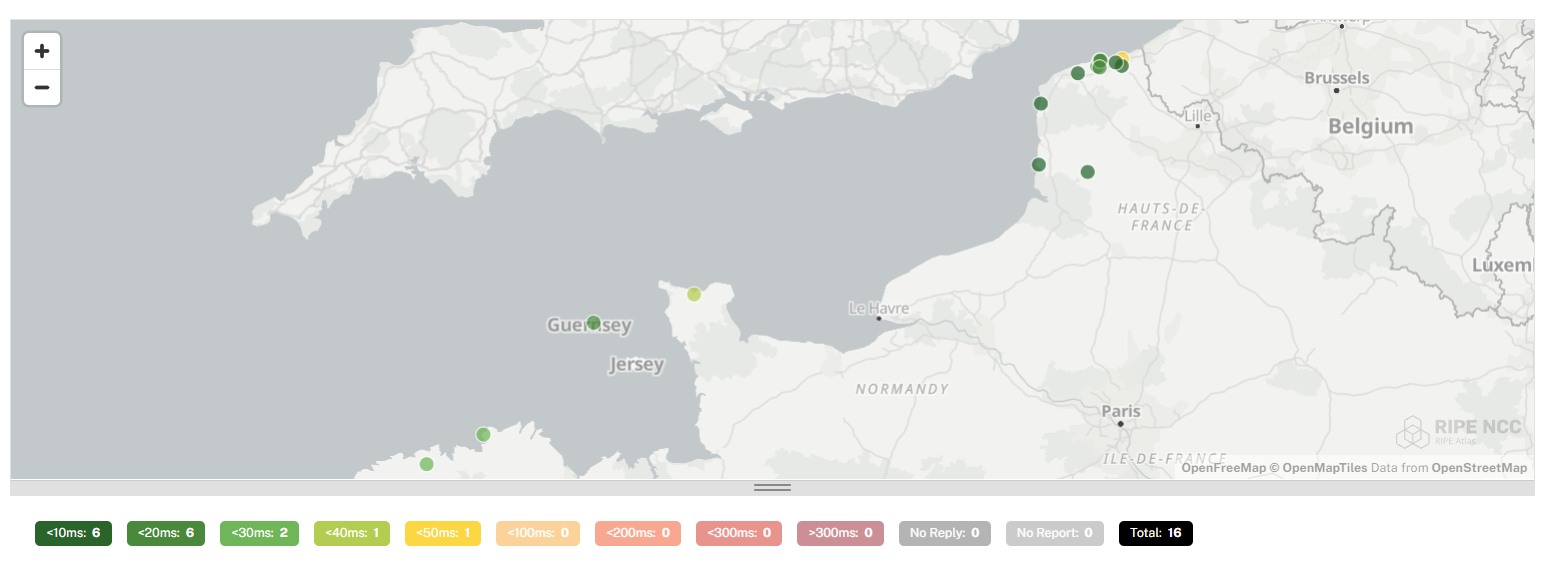Screen dimensions: 1546x575
Task: Click the Total: 16 badge
Action: 1156,533
